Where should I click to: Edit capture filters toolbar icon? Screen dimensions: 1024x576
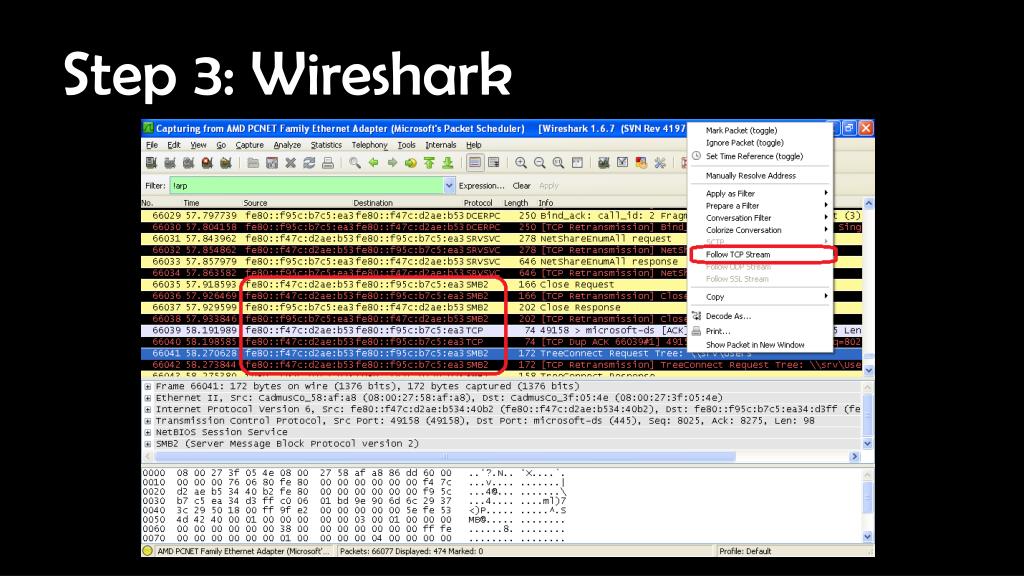[x=603, y=163]
